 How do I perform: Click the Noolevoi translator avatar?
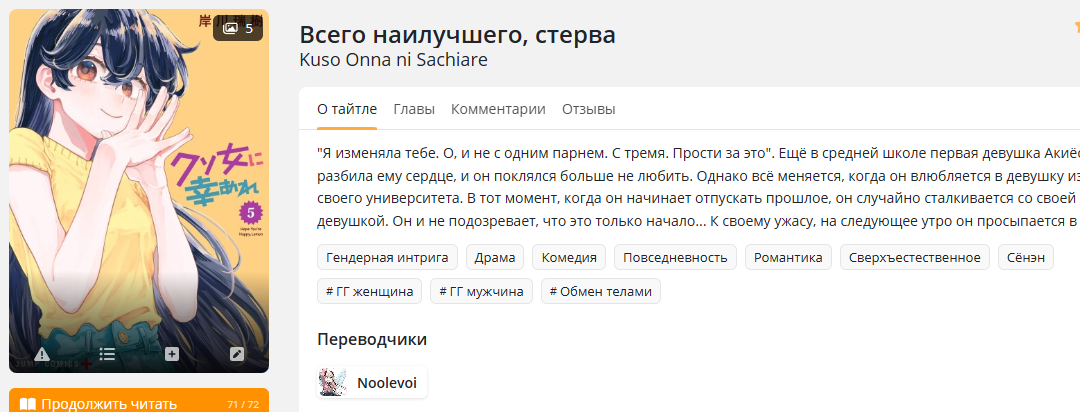coord(332,382)
